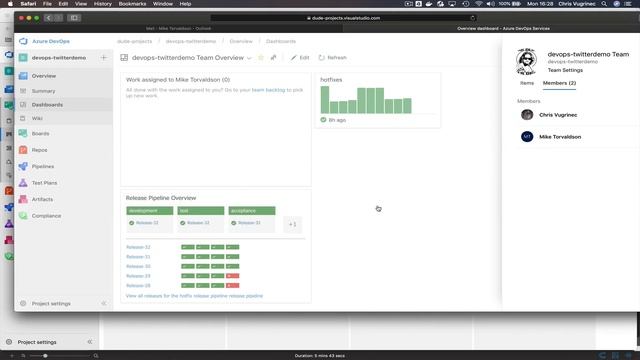The height and width of the screenshot is (360, 640).
Task: Click the Edit dashboard button
Action: coord(300,58)
